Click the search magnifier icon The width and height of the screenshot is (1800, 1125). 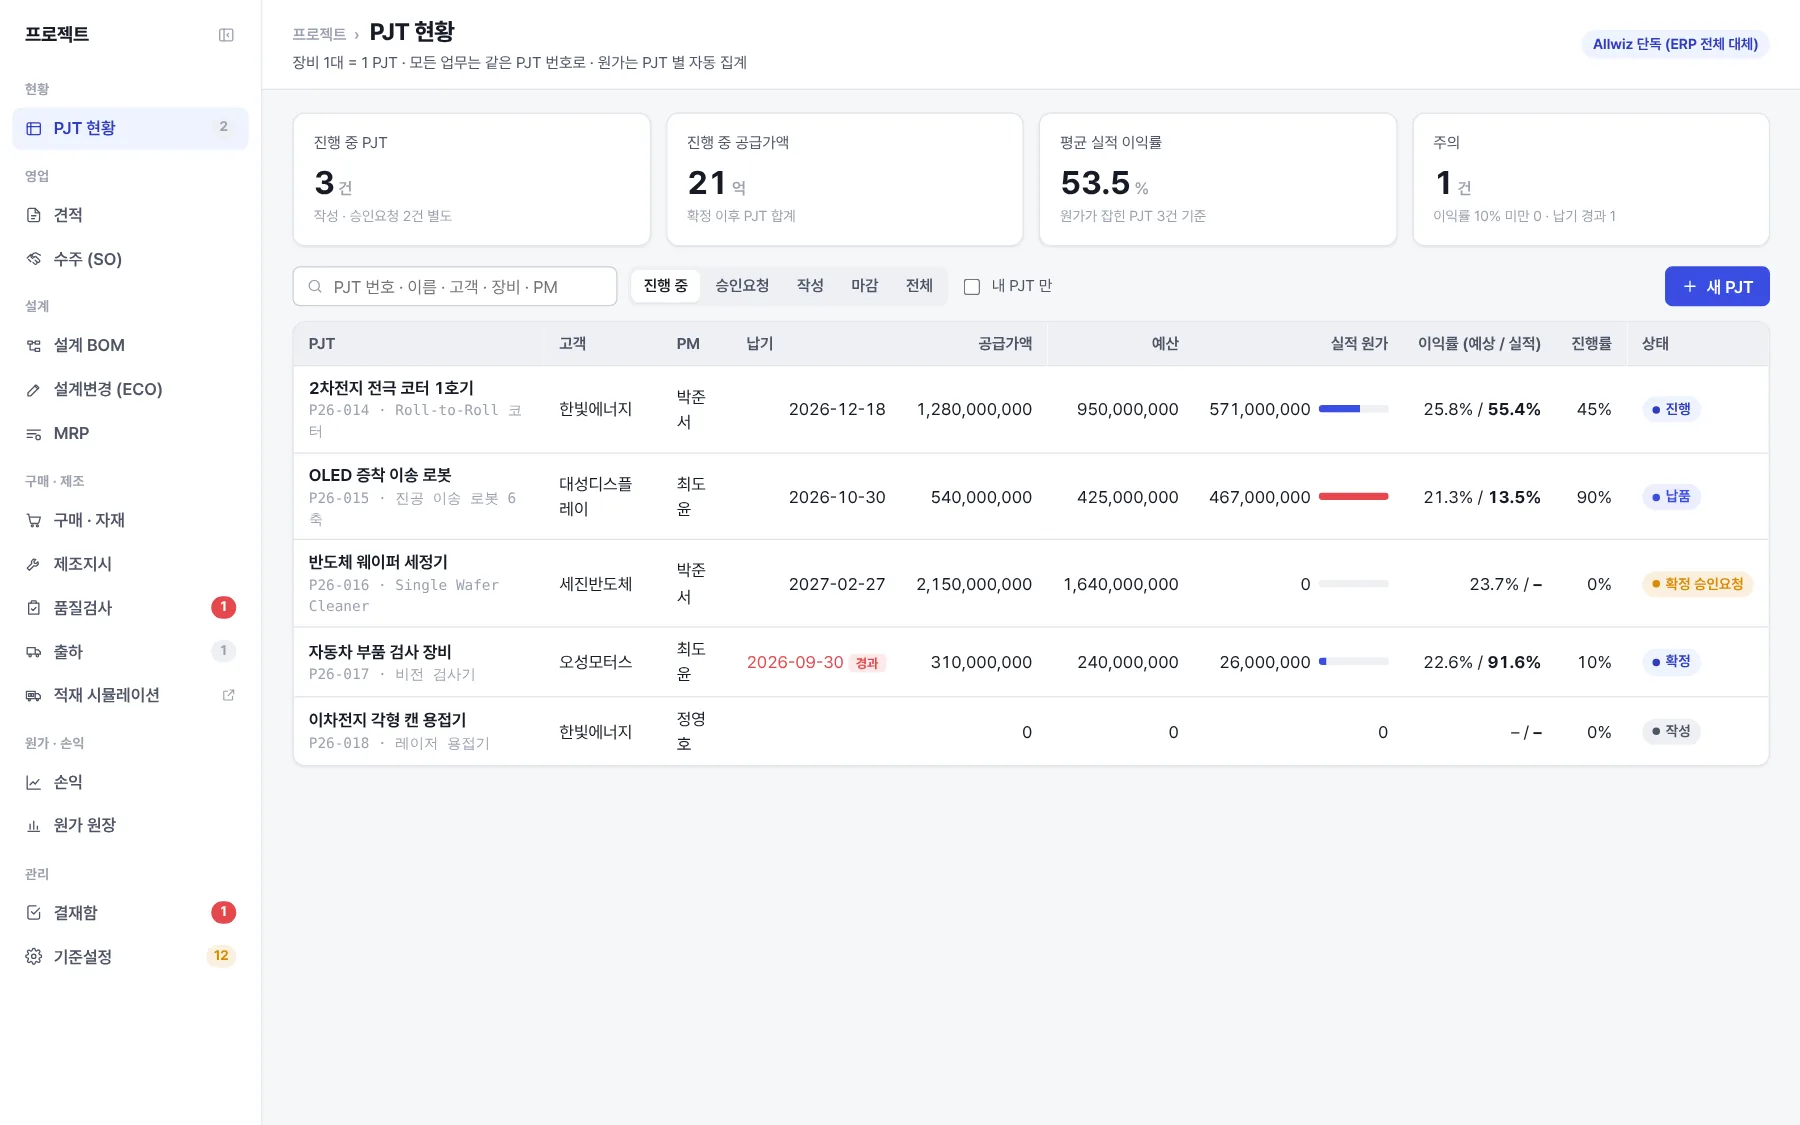pos(315,287)
